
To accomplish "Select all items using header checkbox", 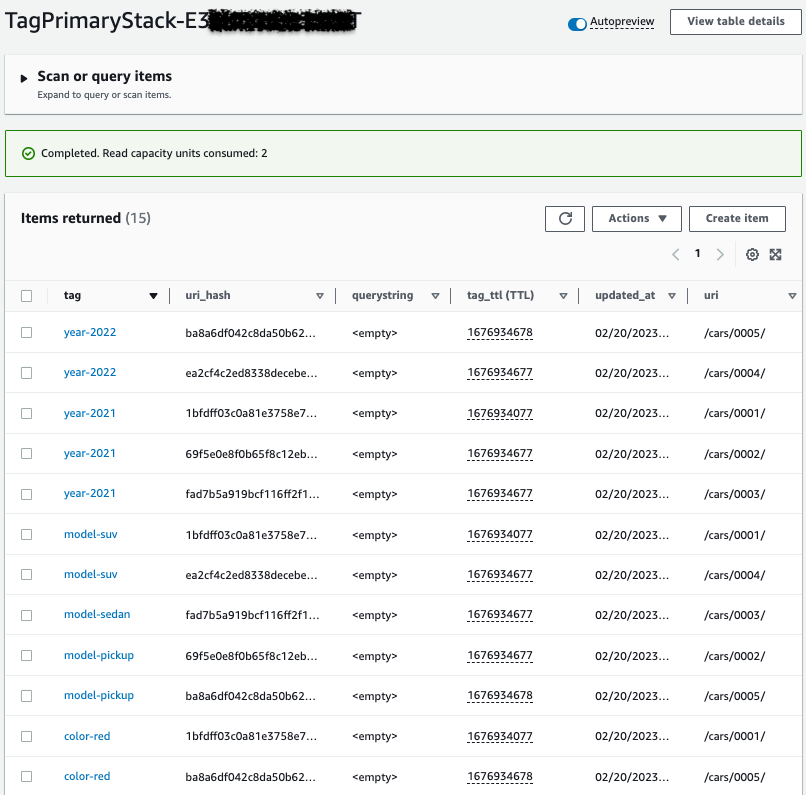I will tap(27, 295).
